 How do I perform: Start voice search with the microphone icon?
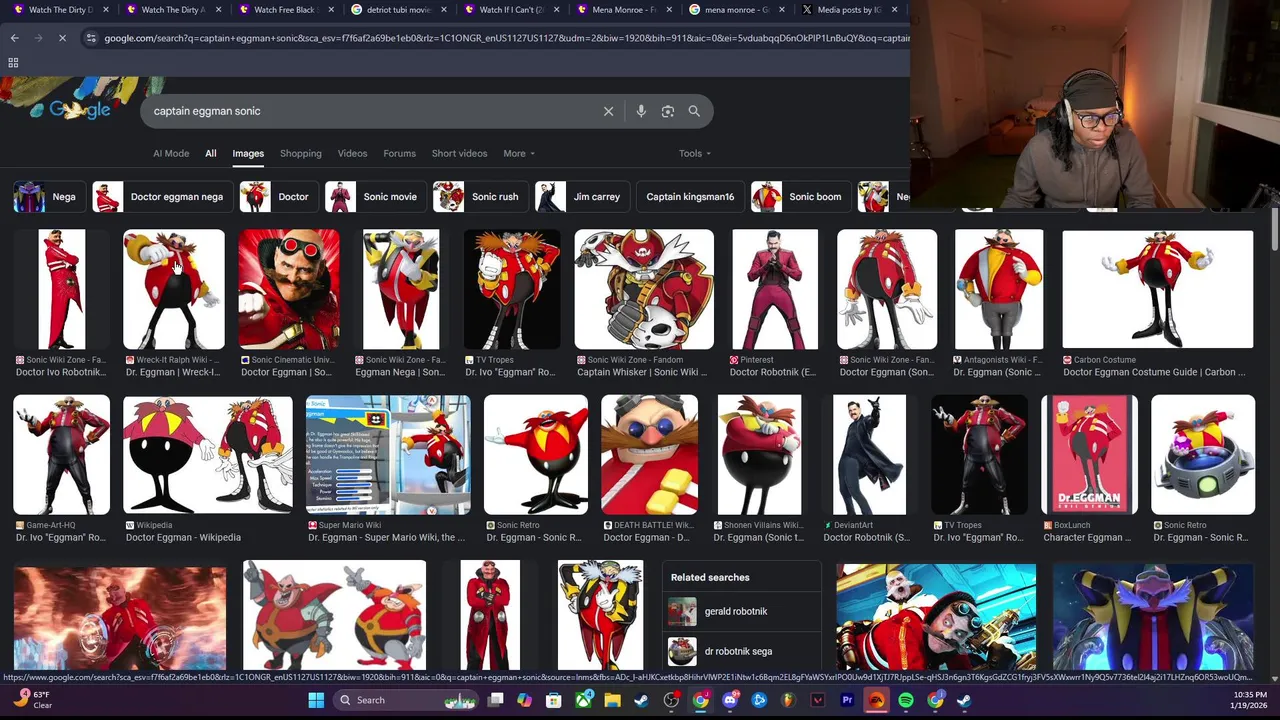(641, 111)
